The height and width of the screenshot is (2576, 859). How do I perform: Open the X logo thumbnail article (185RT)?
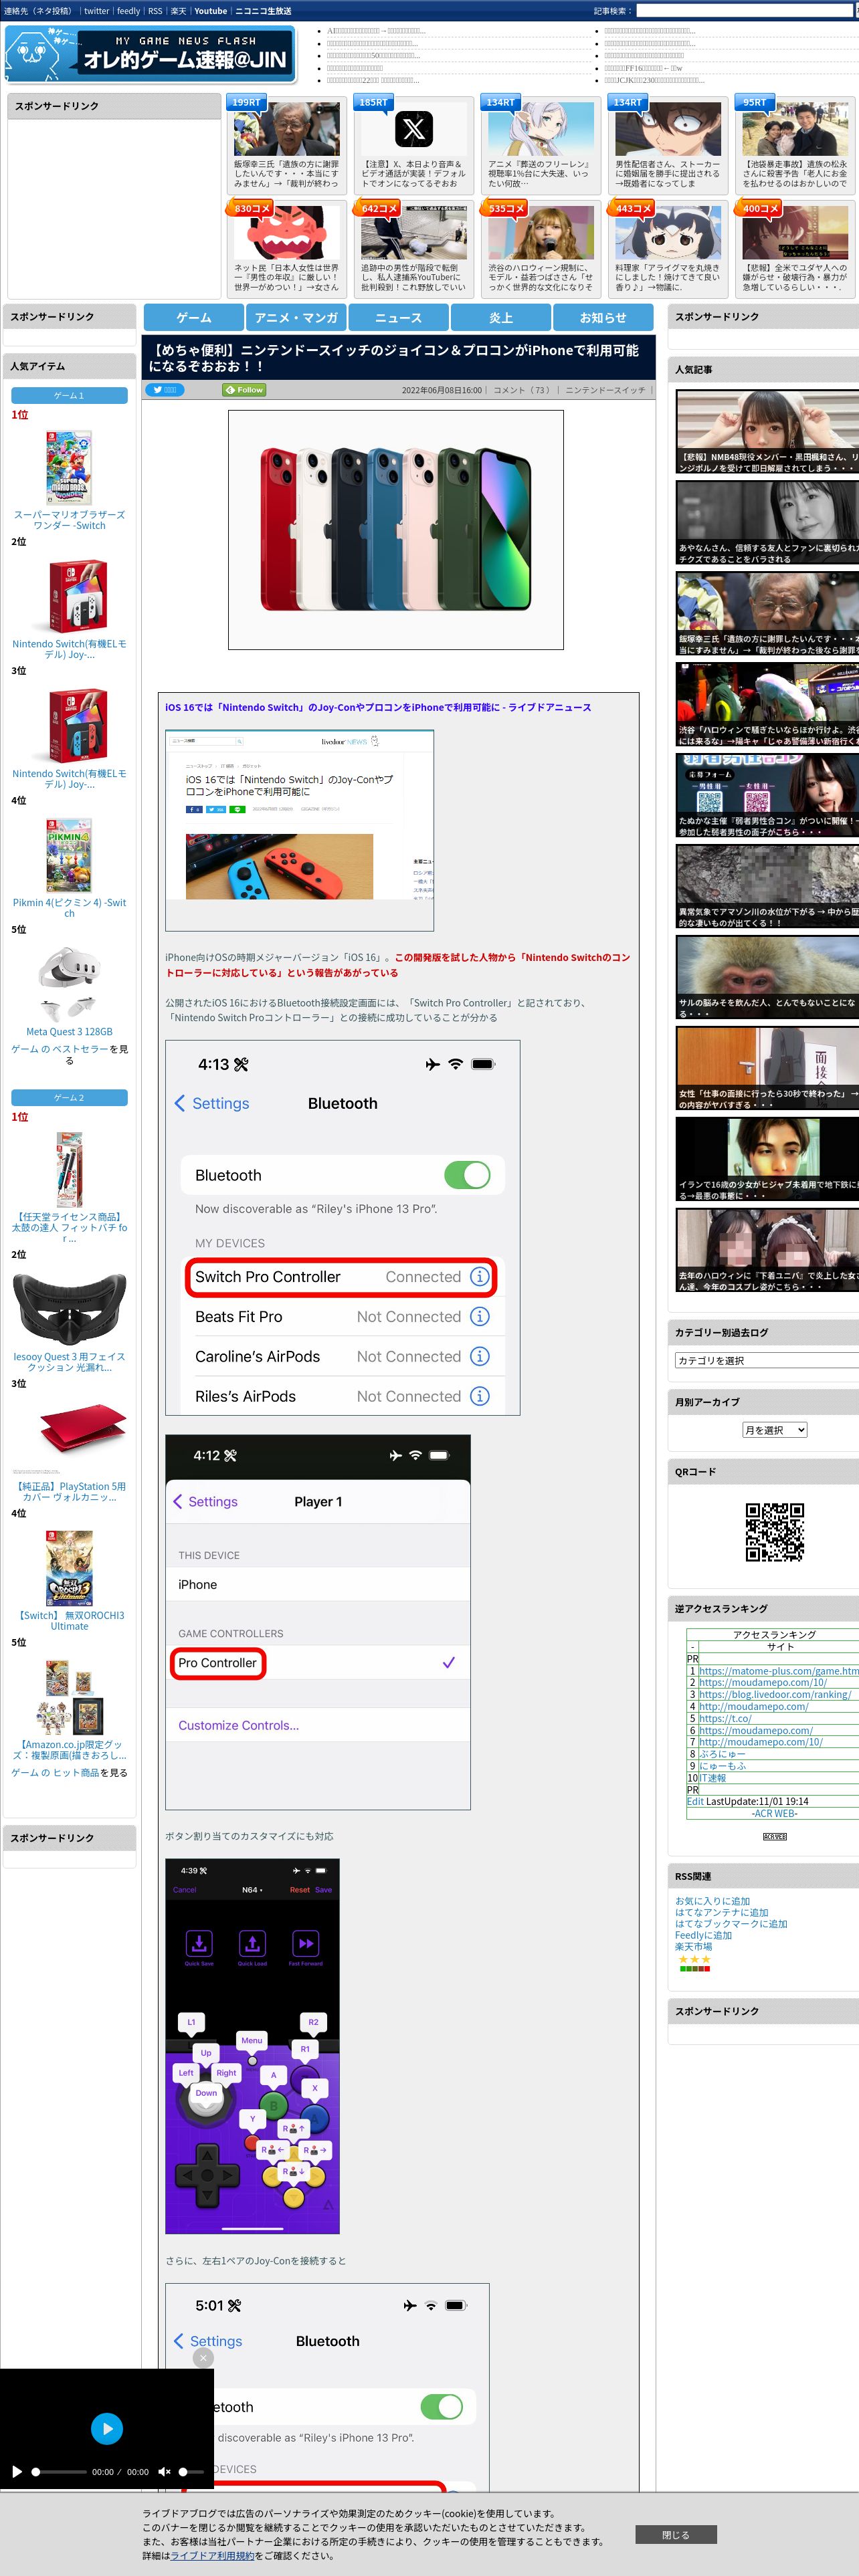click(413, 128)
